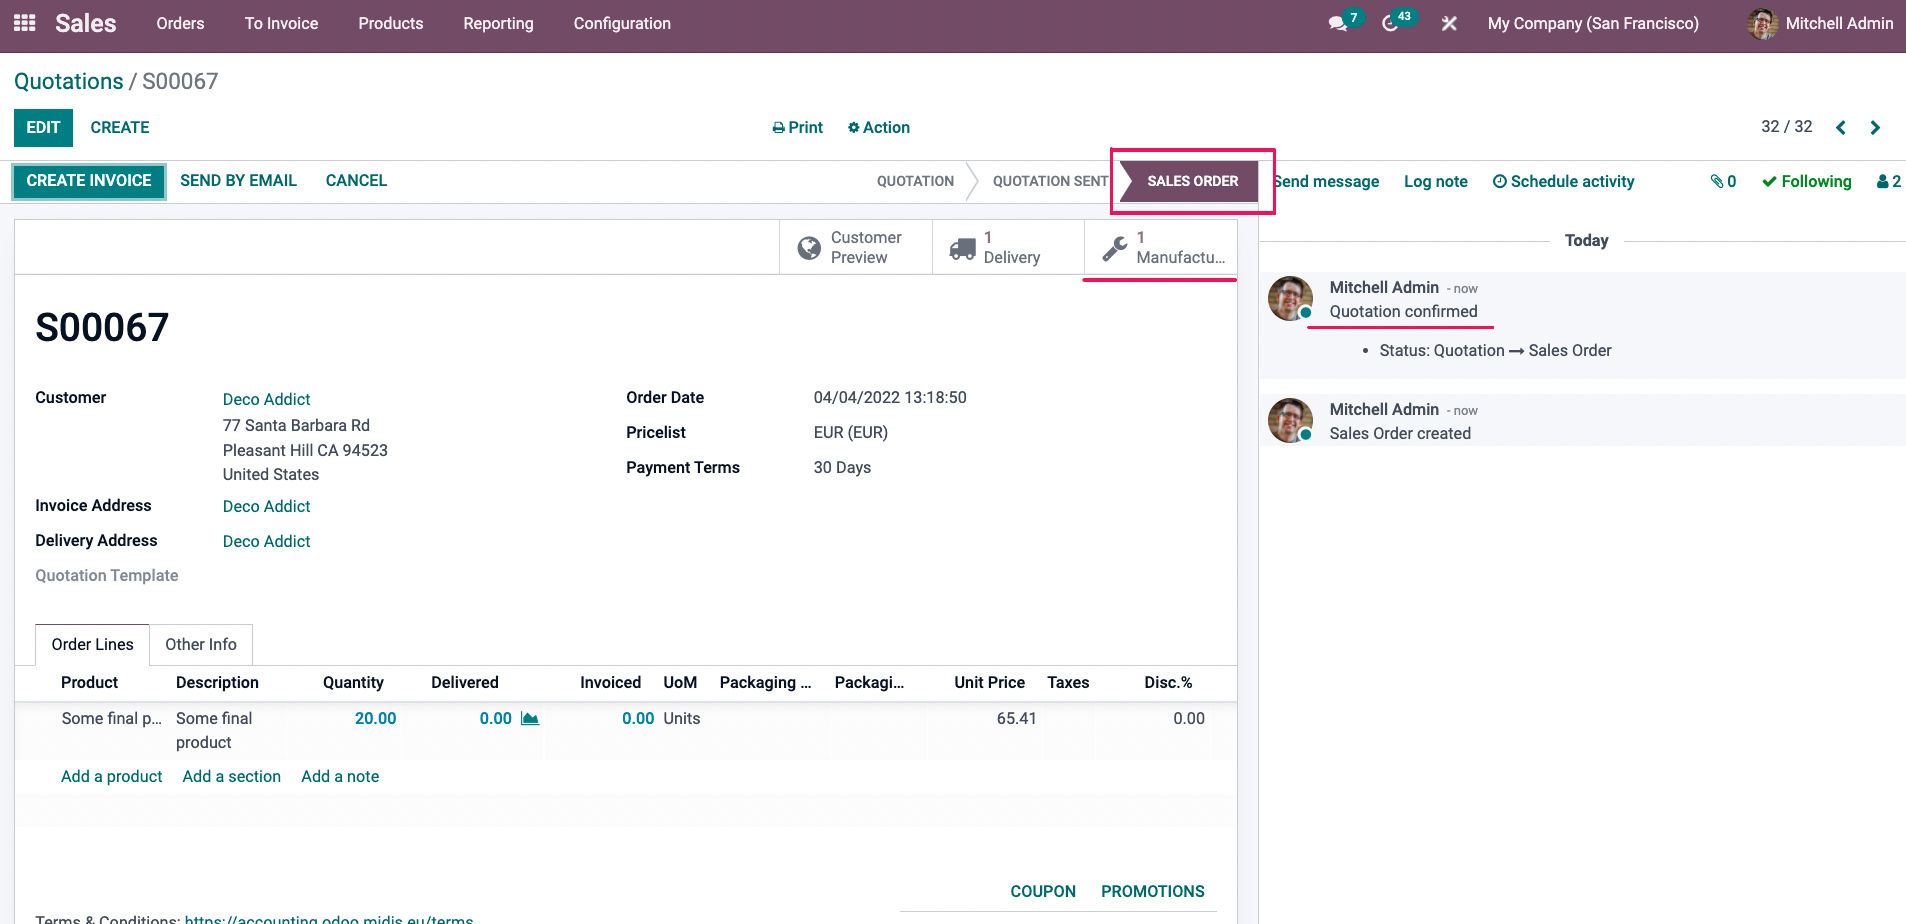The height and width of the screenshot is (924, 1906).
Task: Click Add a section link
Action: (x=231, y=777)
